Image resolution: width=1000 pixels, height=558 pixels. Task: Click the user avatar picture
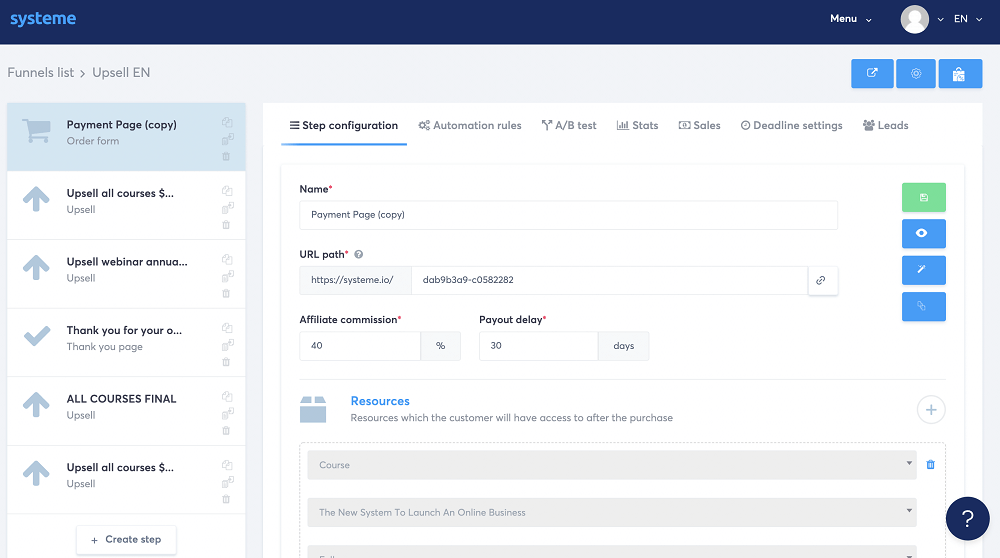[915, 19]
